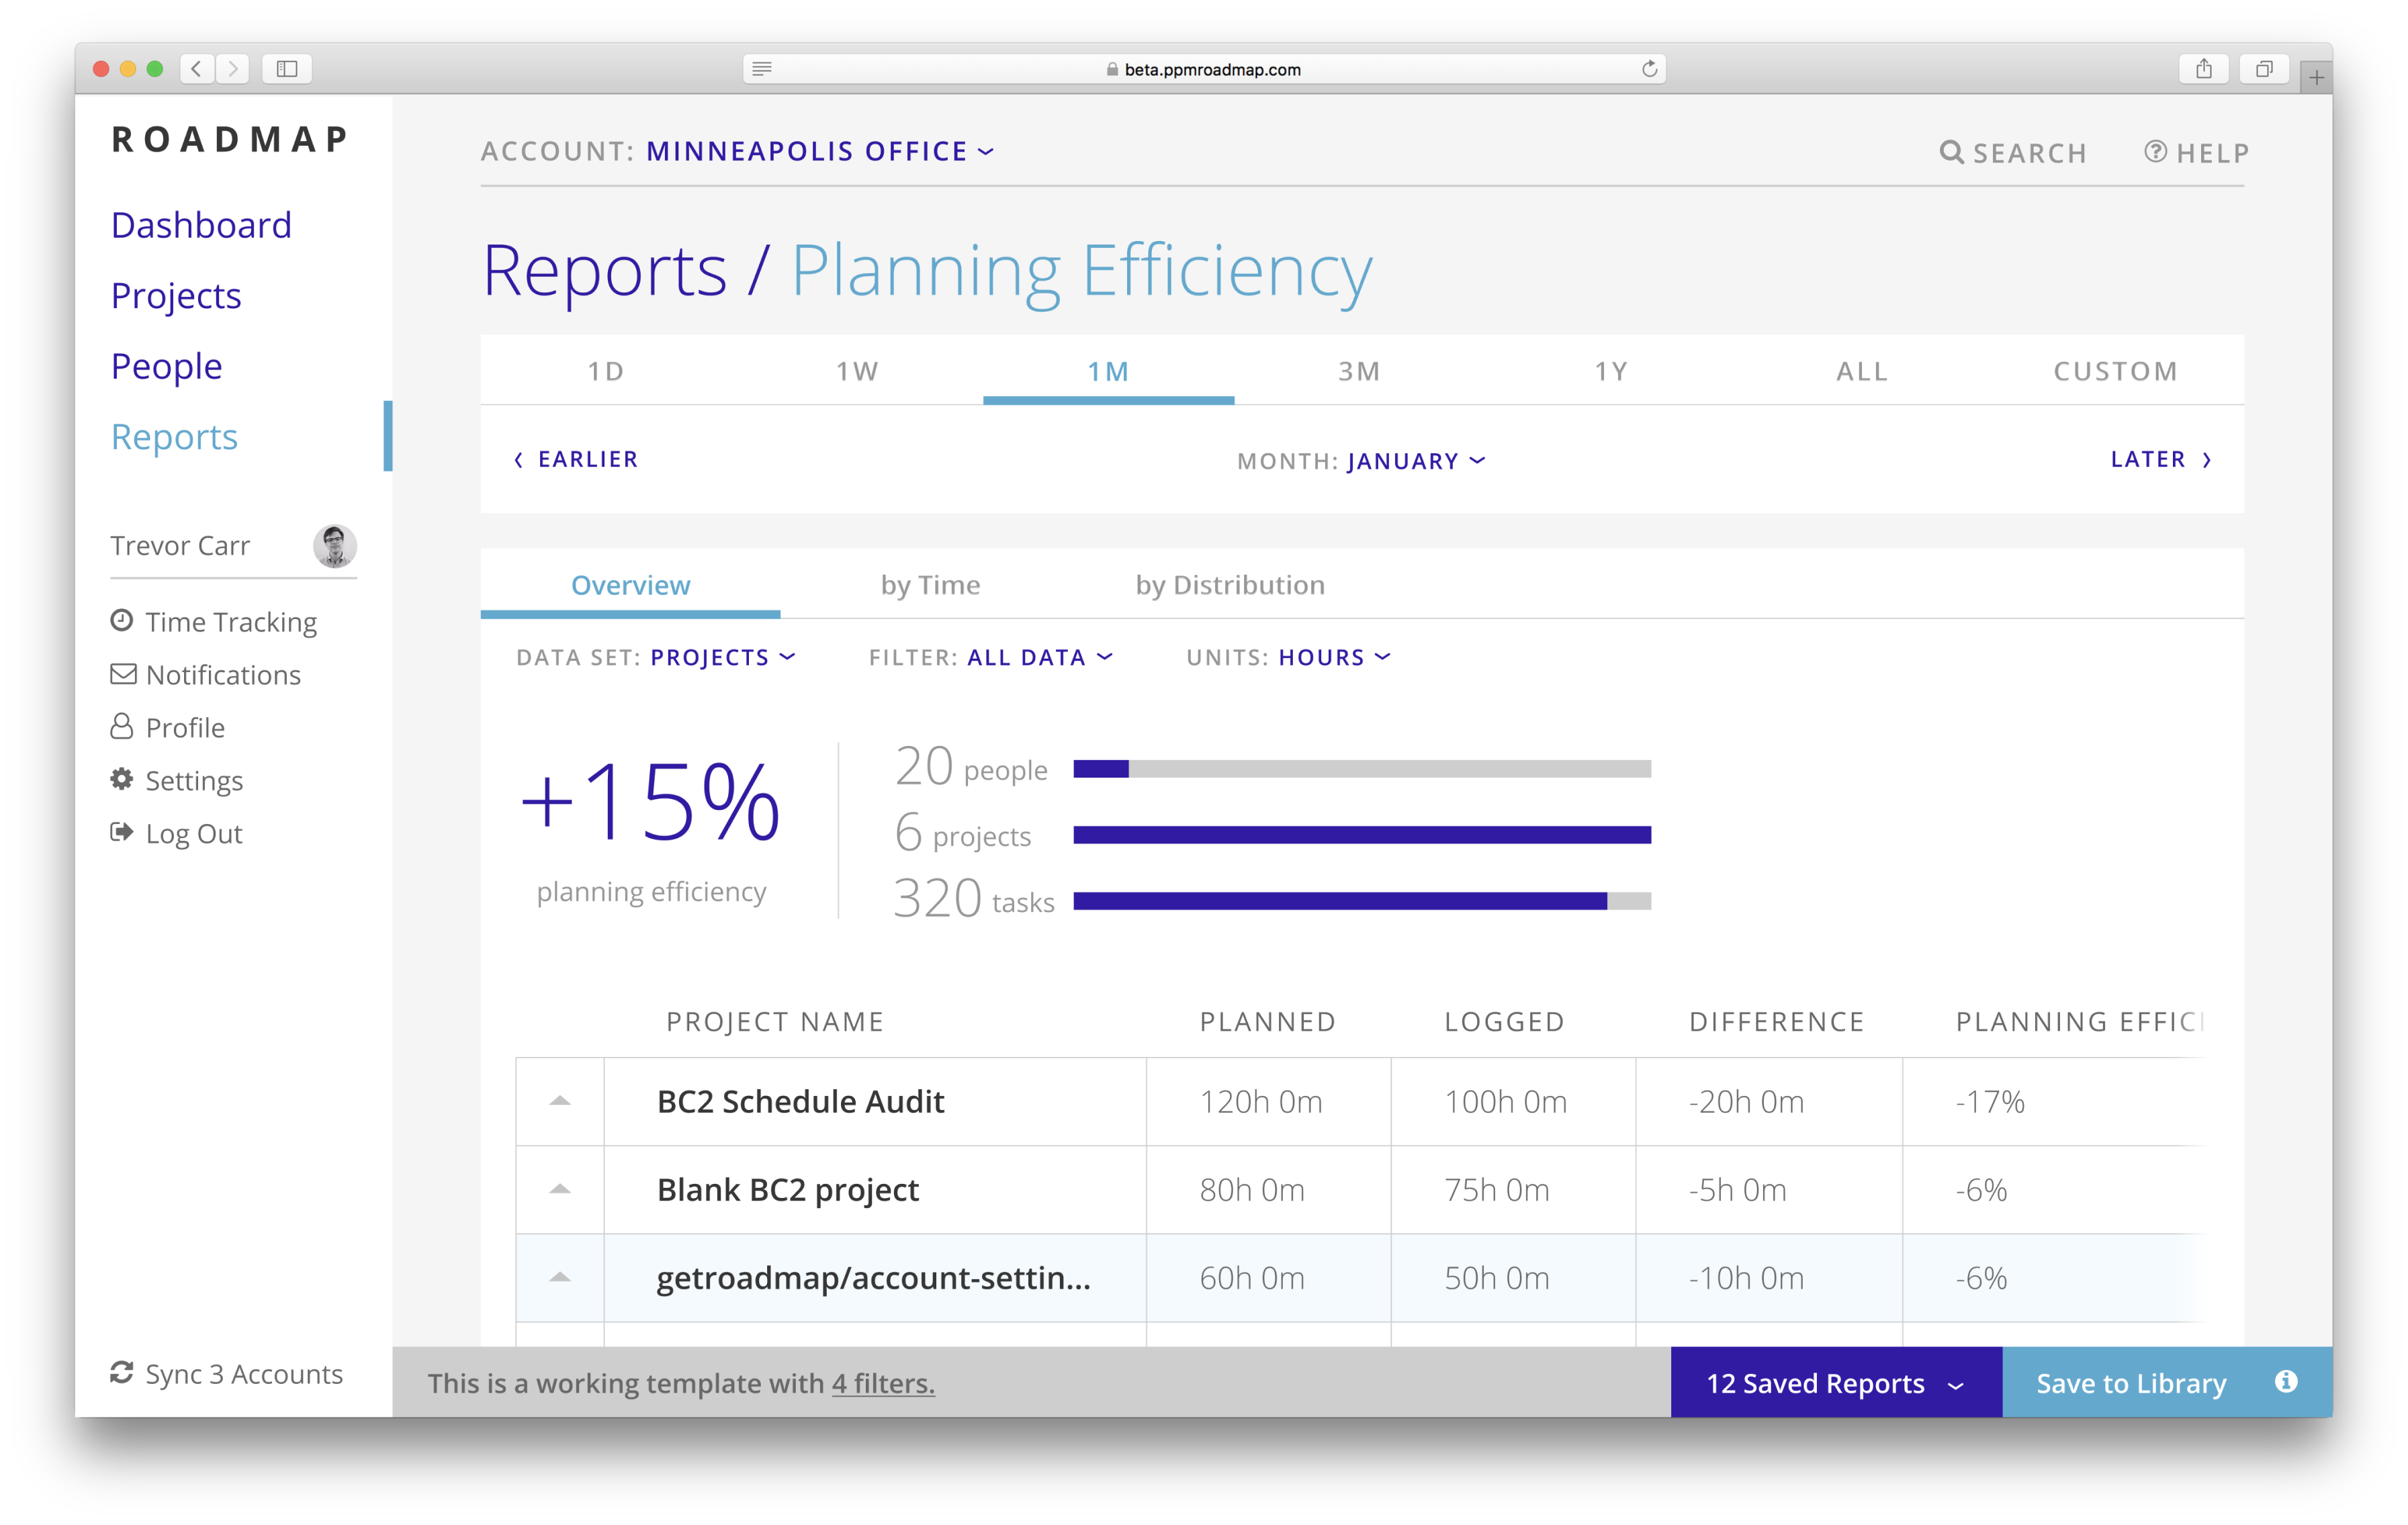Screen dimensions: 2408x1525
Task: Collapse the BC2 Schedule Audit row
Action: (560, 1101)
